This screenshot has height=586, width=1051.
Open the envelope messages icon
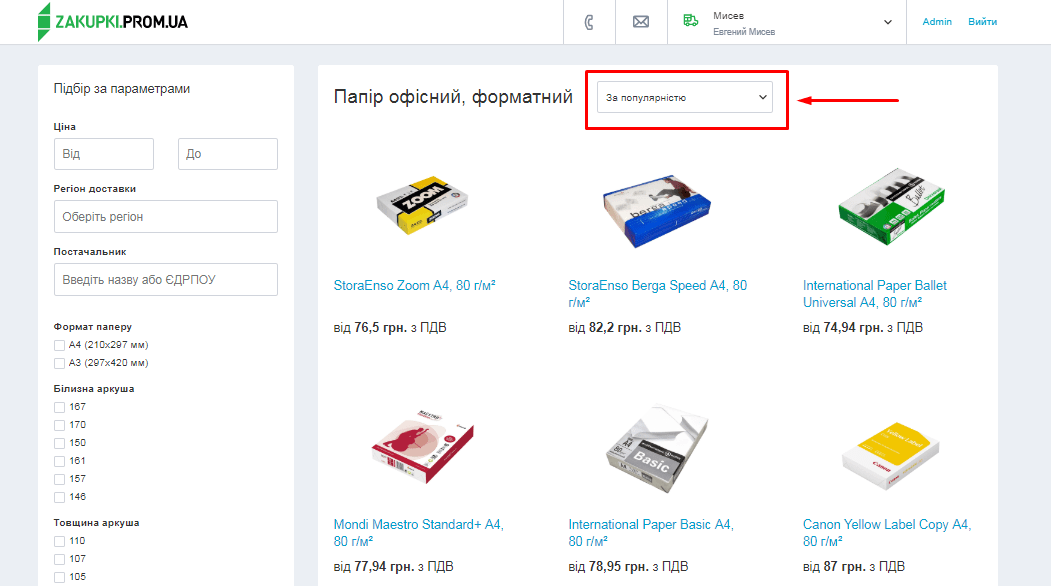coord(641,22)
